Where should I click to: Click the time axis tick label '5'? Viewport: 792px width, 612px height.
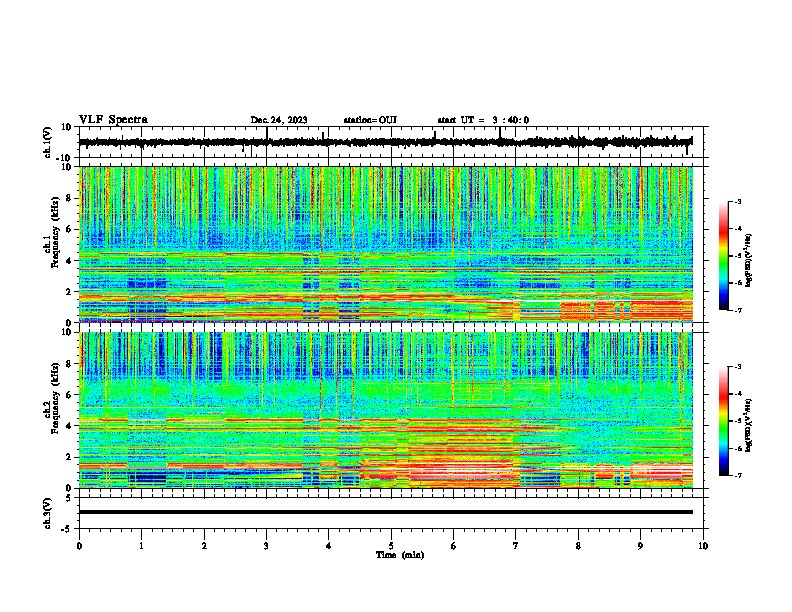coord(391,545)
